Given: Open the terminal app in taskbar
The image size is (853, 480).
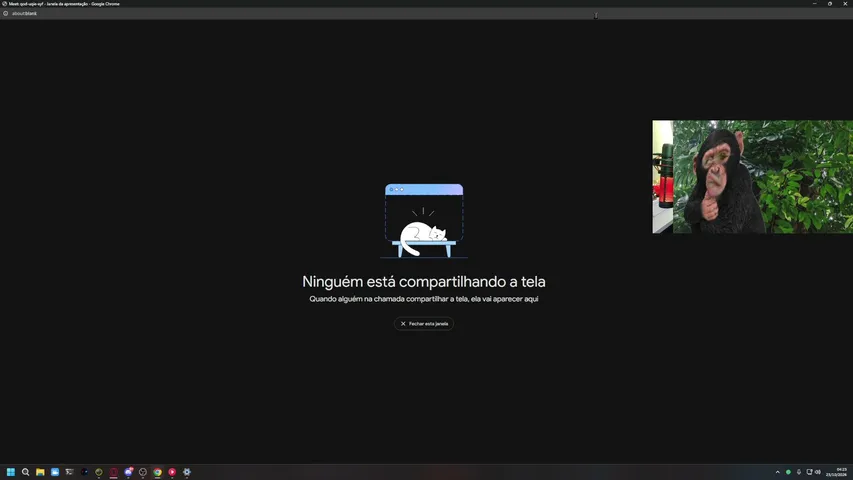Looking at the screenshot, I should click(x=69, y=472).
